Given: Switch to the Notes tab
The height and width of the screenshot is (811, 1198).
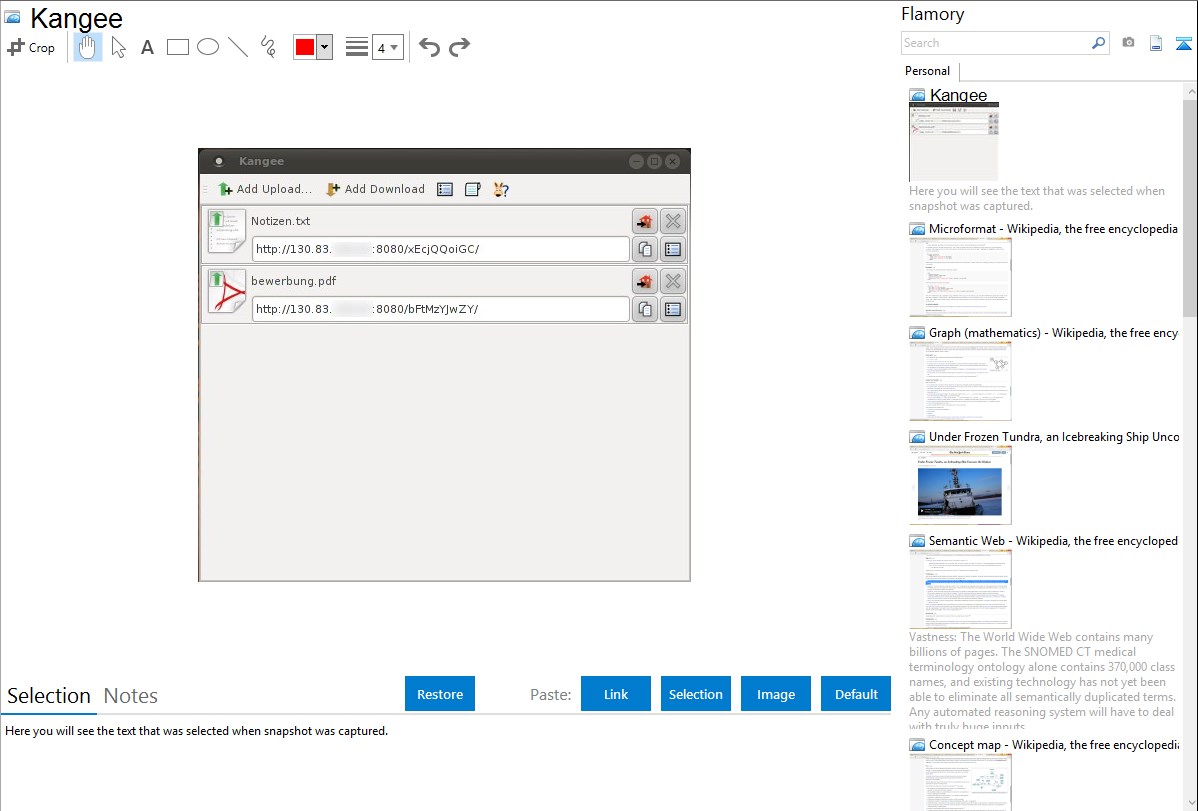Looking at the screenshot, I should (x=131, y=696).
